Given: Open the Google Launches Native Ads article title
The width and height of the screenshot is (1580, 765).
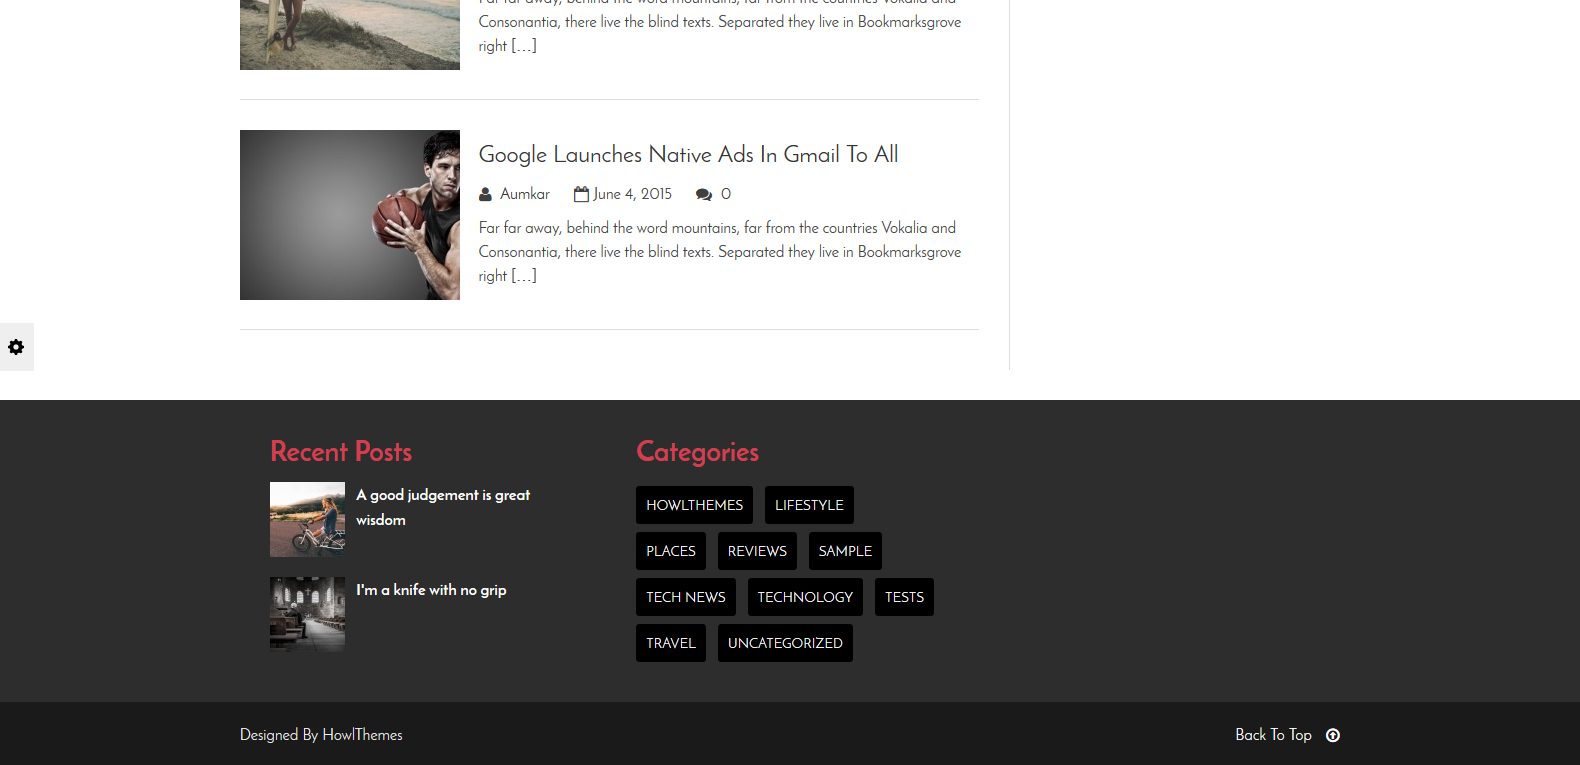Looking at the screenshot, I should click(x=688, y=154).
